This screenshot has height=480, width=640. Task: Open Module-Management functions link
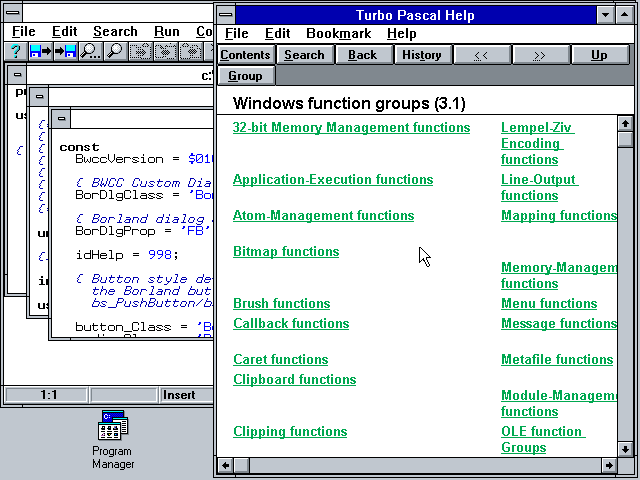click(559, 403)
